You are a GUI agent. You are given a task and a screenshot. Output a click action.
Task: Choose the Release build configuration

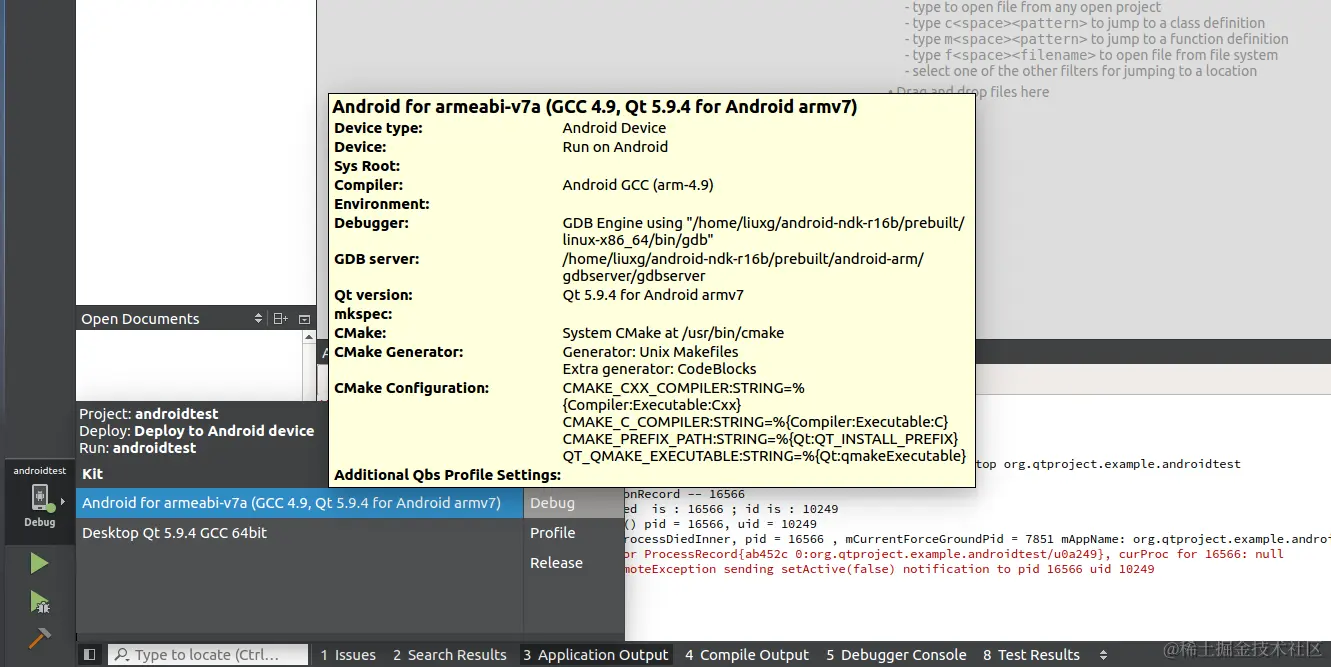click(573, 563)
